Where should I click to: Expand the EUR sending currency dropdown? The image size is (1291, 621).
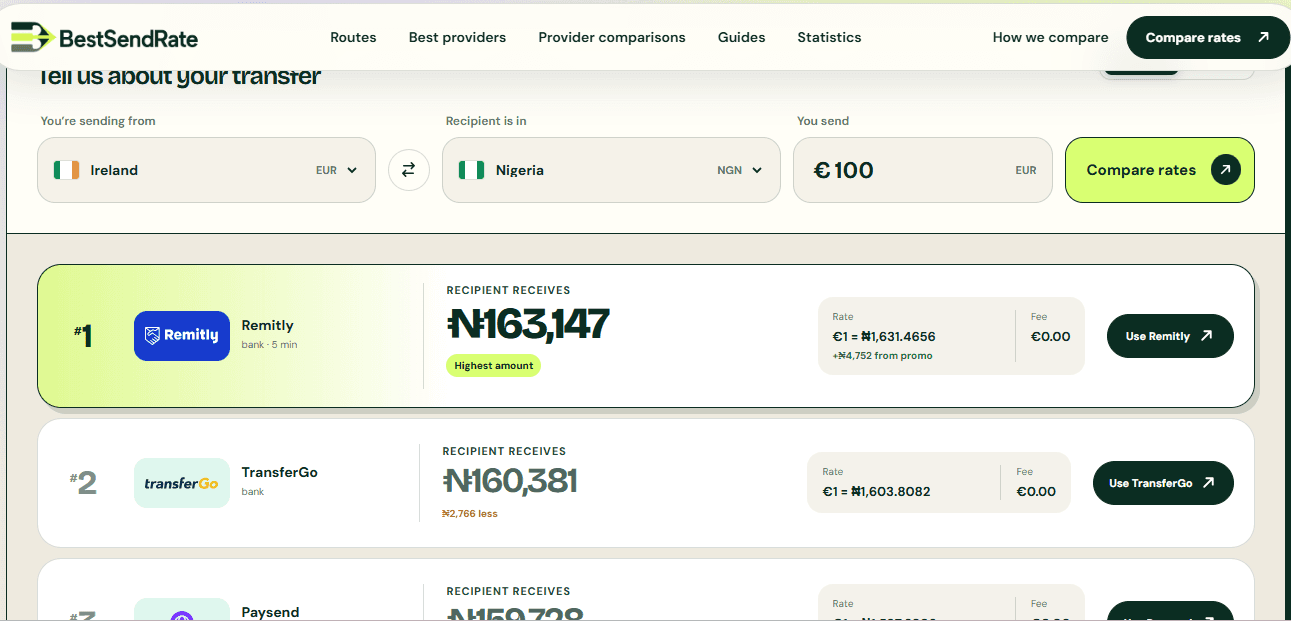(x=337, y=170)
